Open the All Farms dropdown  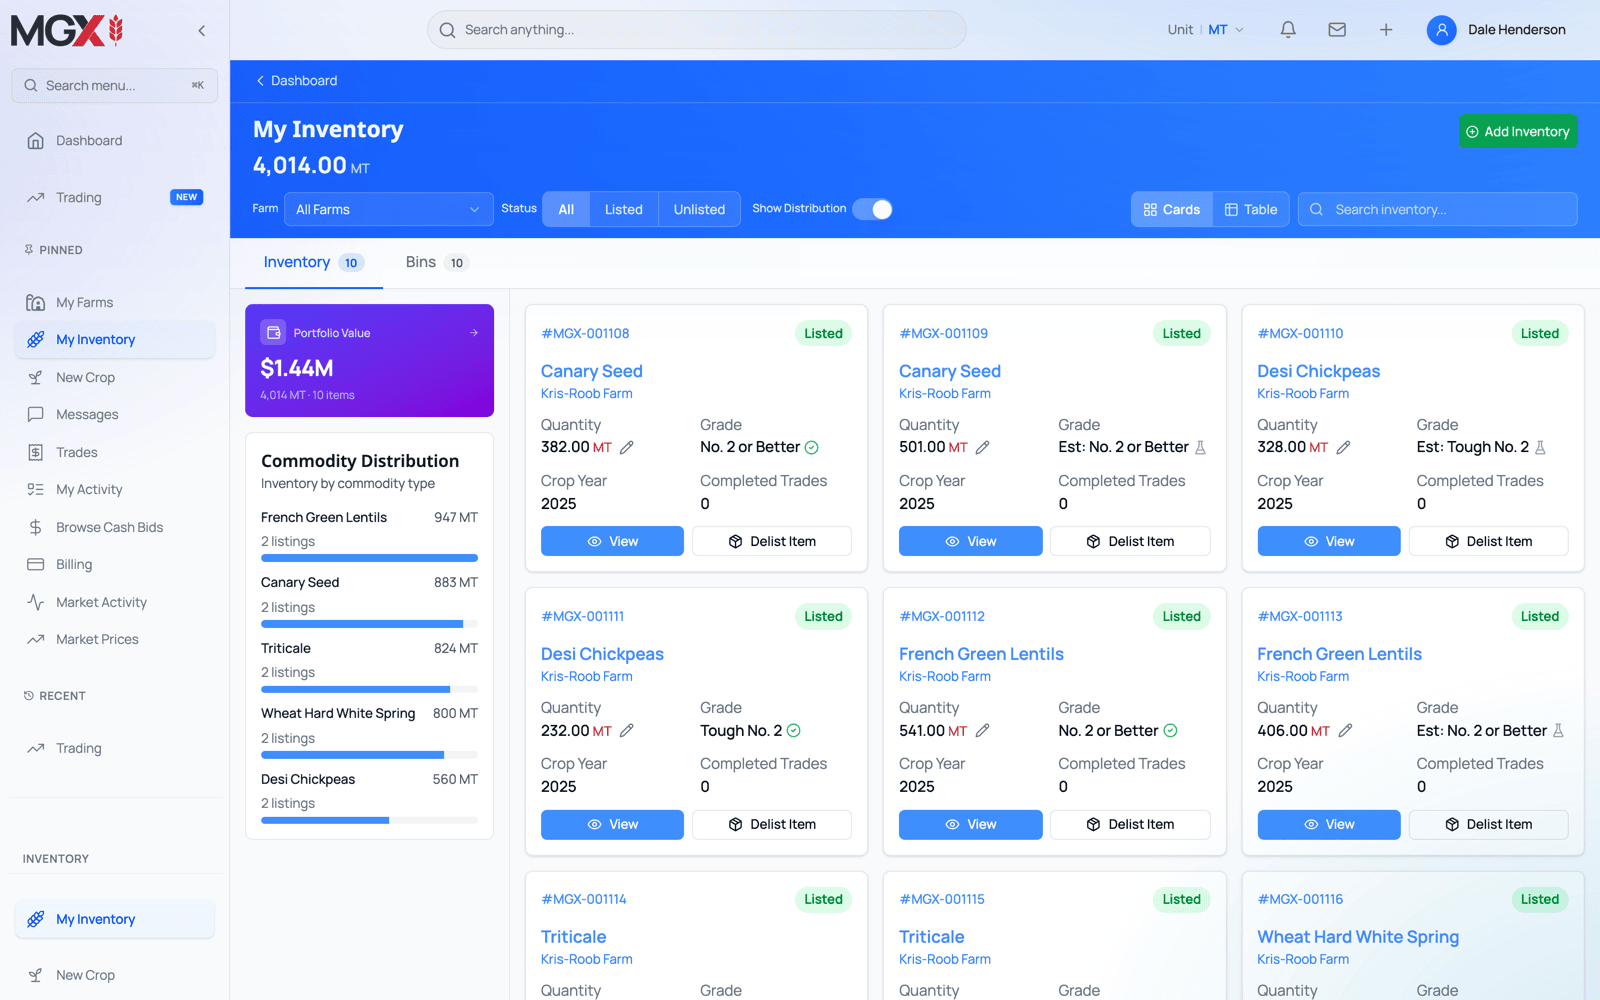tap(388, 209)
